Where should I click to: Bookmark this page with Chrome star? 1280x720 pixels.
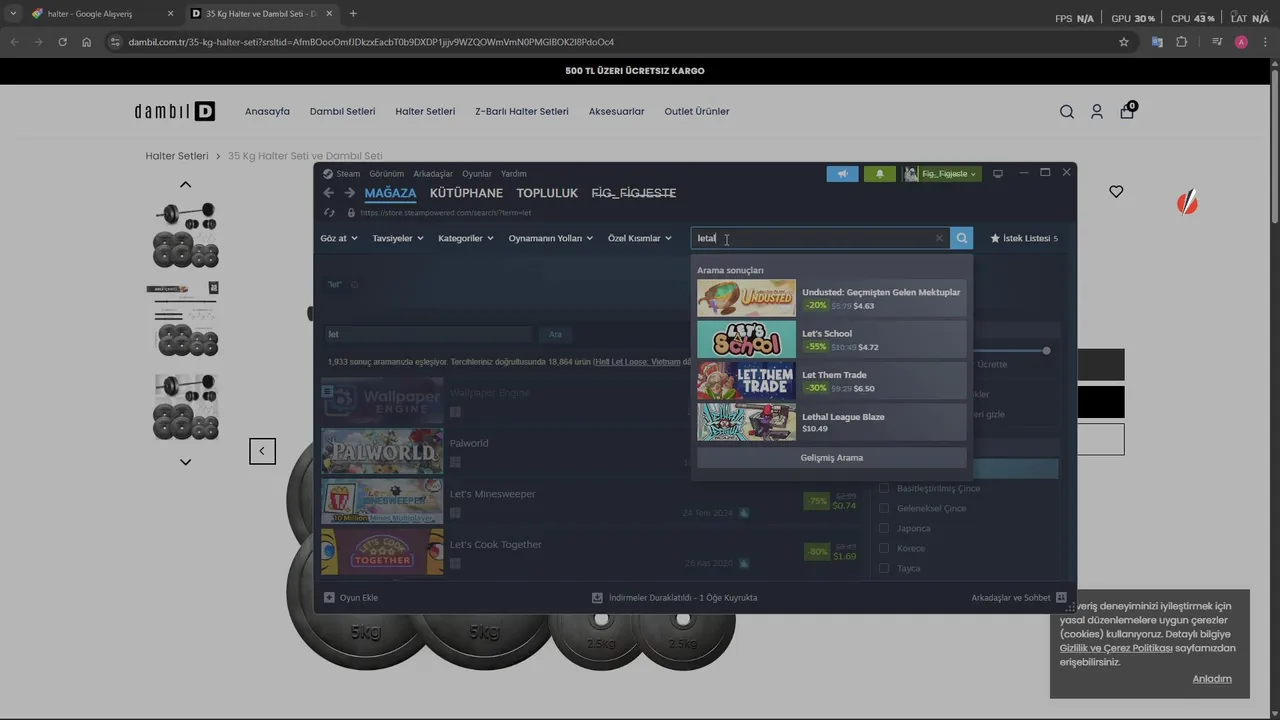click(x=1124, y=42)
